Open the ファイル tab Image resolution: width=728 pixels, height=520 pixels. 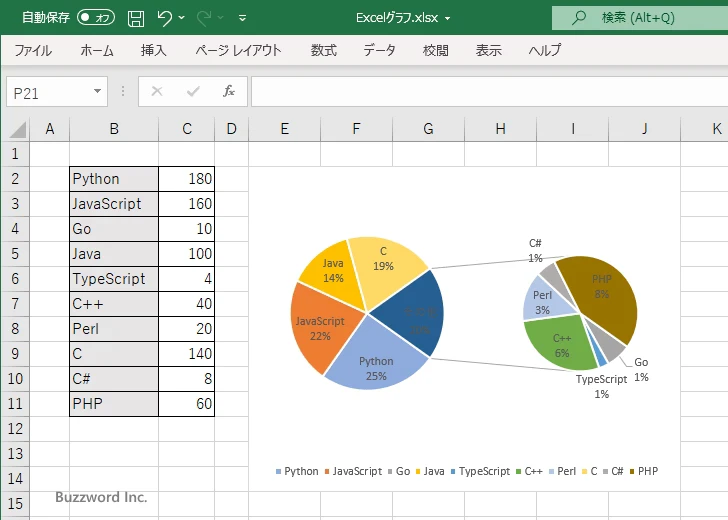point(33,50)
